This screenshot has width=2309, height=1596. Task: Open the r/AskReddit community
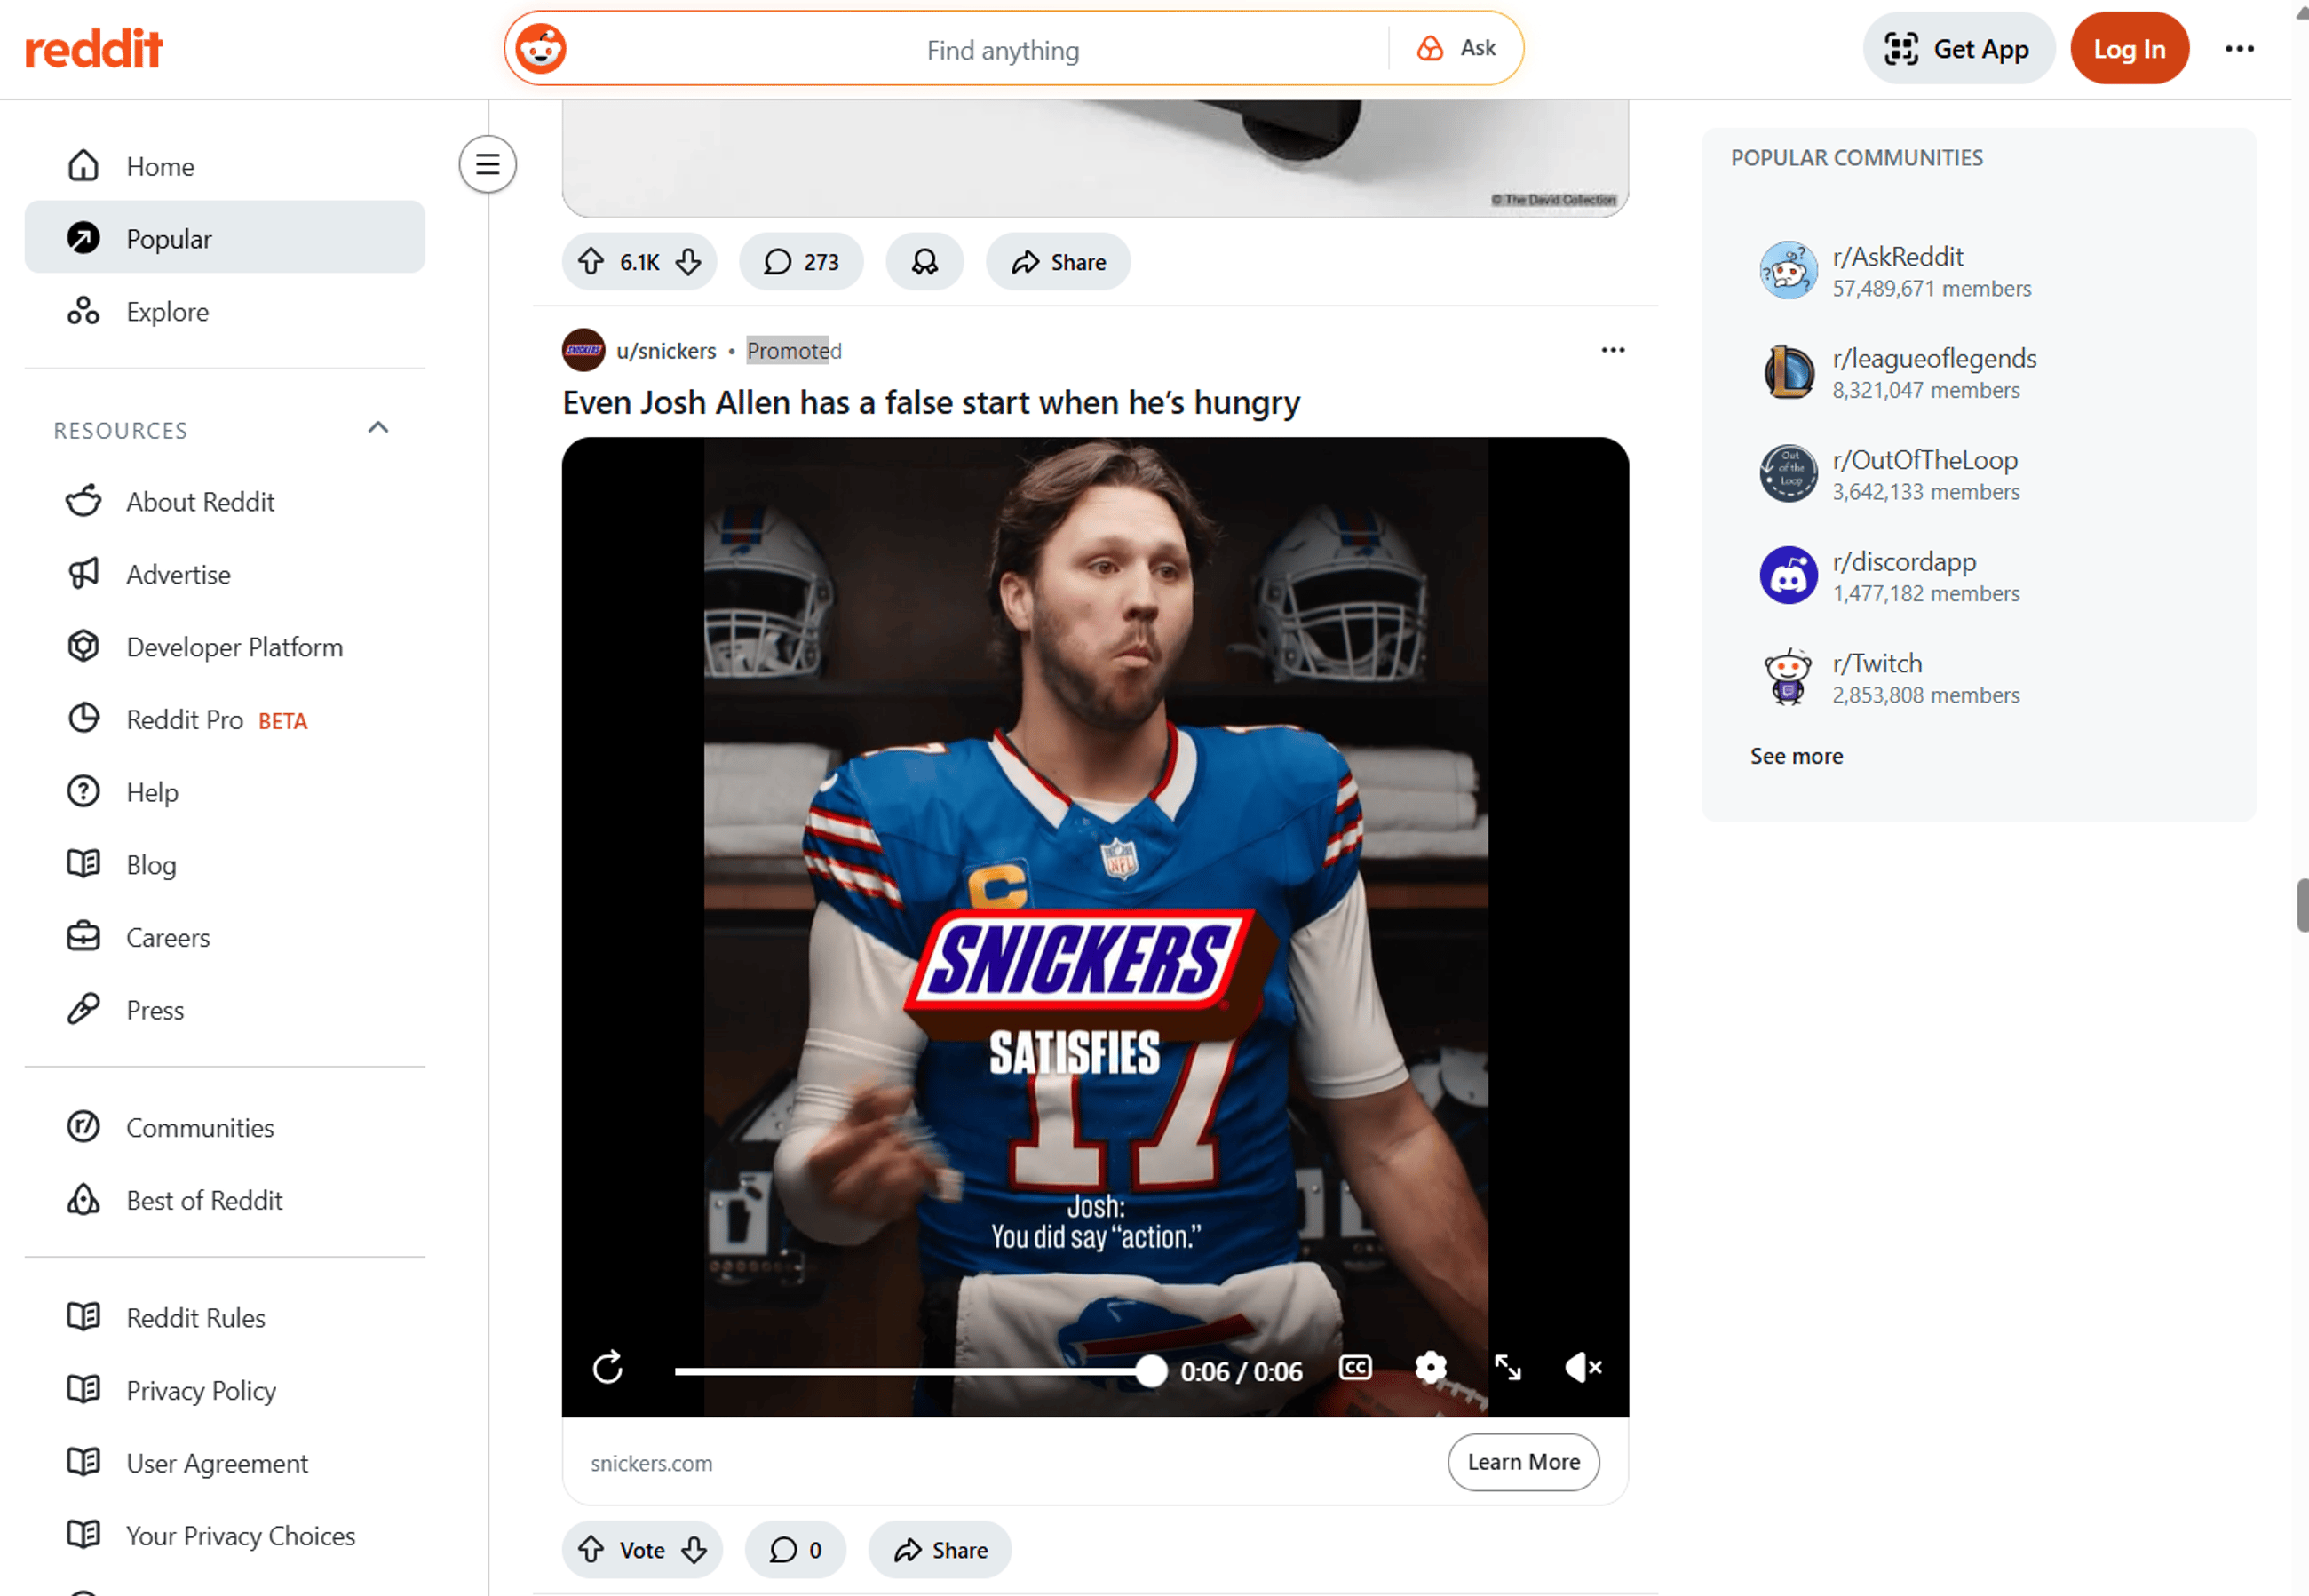click(1897, 257)
